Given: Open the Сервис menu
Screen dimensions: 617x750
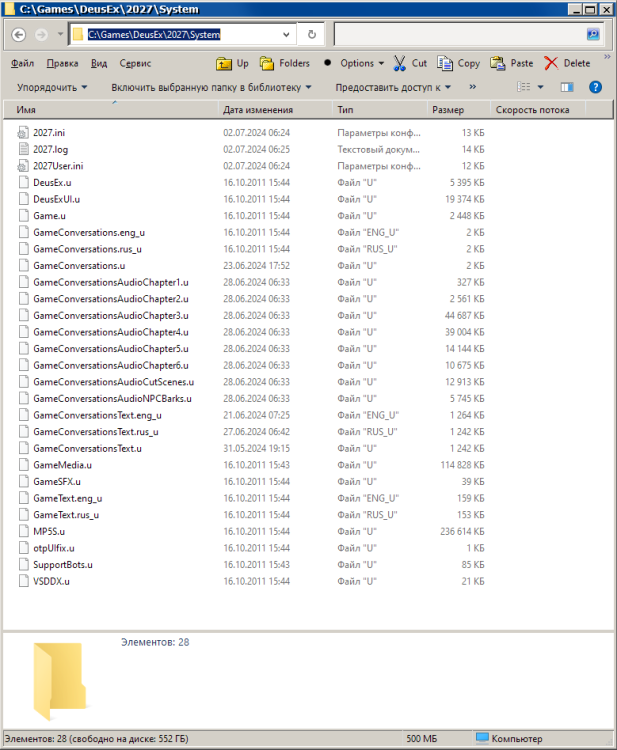Looking at the screenshot, I should [x=135, y=63].
